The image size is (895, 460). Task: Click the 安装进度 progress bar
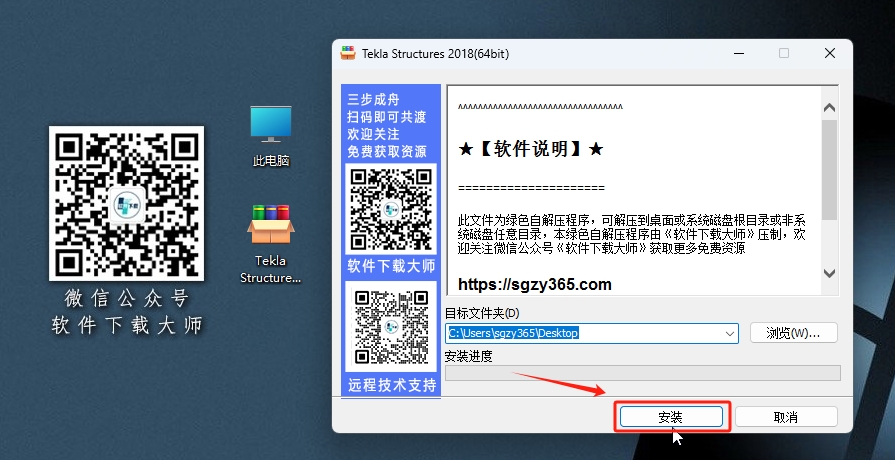pos(643,373)
